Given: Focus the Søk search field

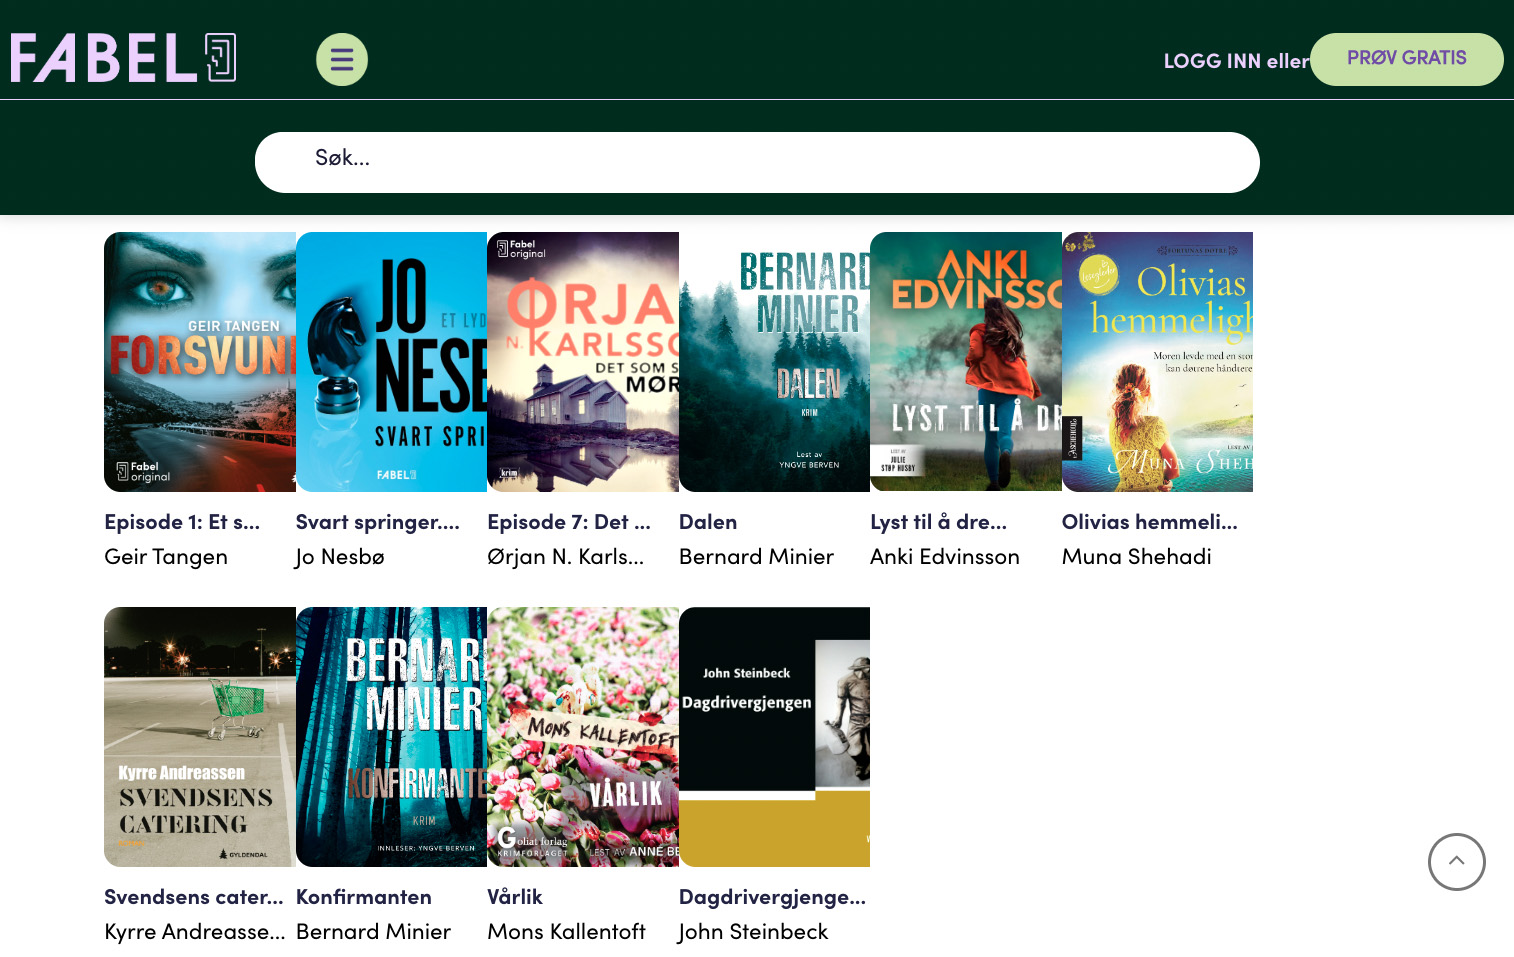Looking at the screenshot, I should pos(757,162).
